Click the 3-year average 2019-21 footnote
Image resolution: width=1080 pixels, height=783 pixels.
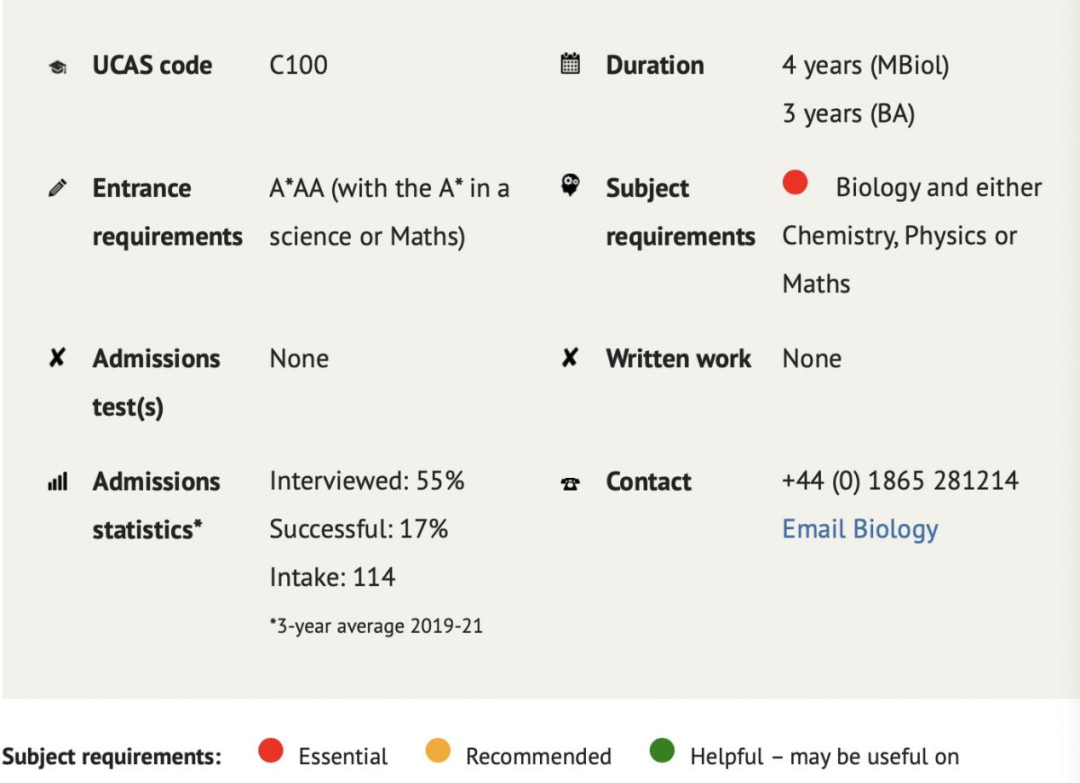tap(376, 626)
